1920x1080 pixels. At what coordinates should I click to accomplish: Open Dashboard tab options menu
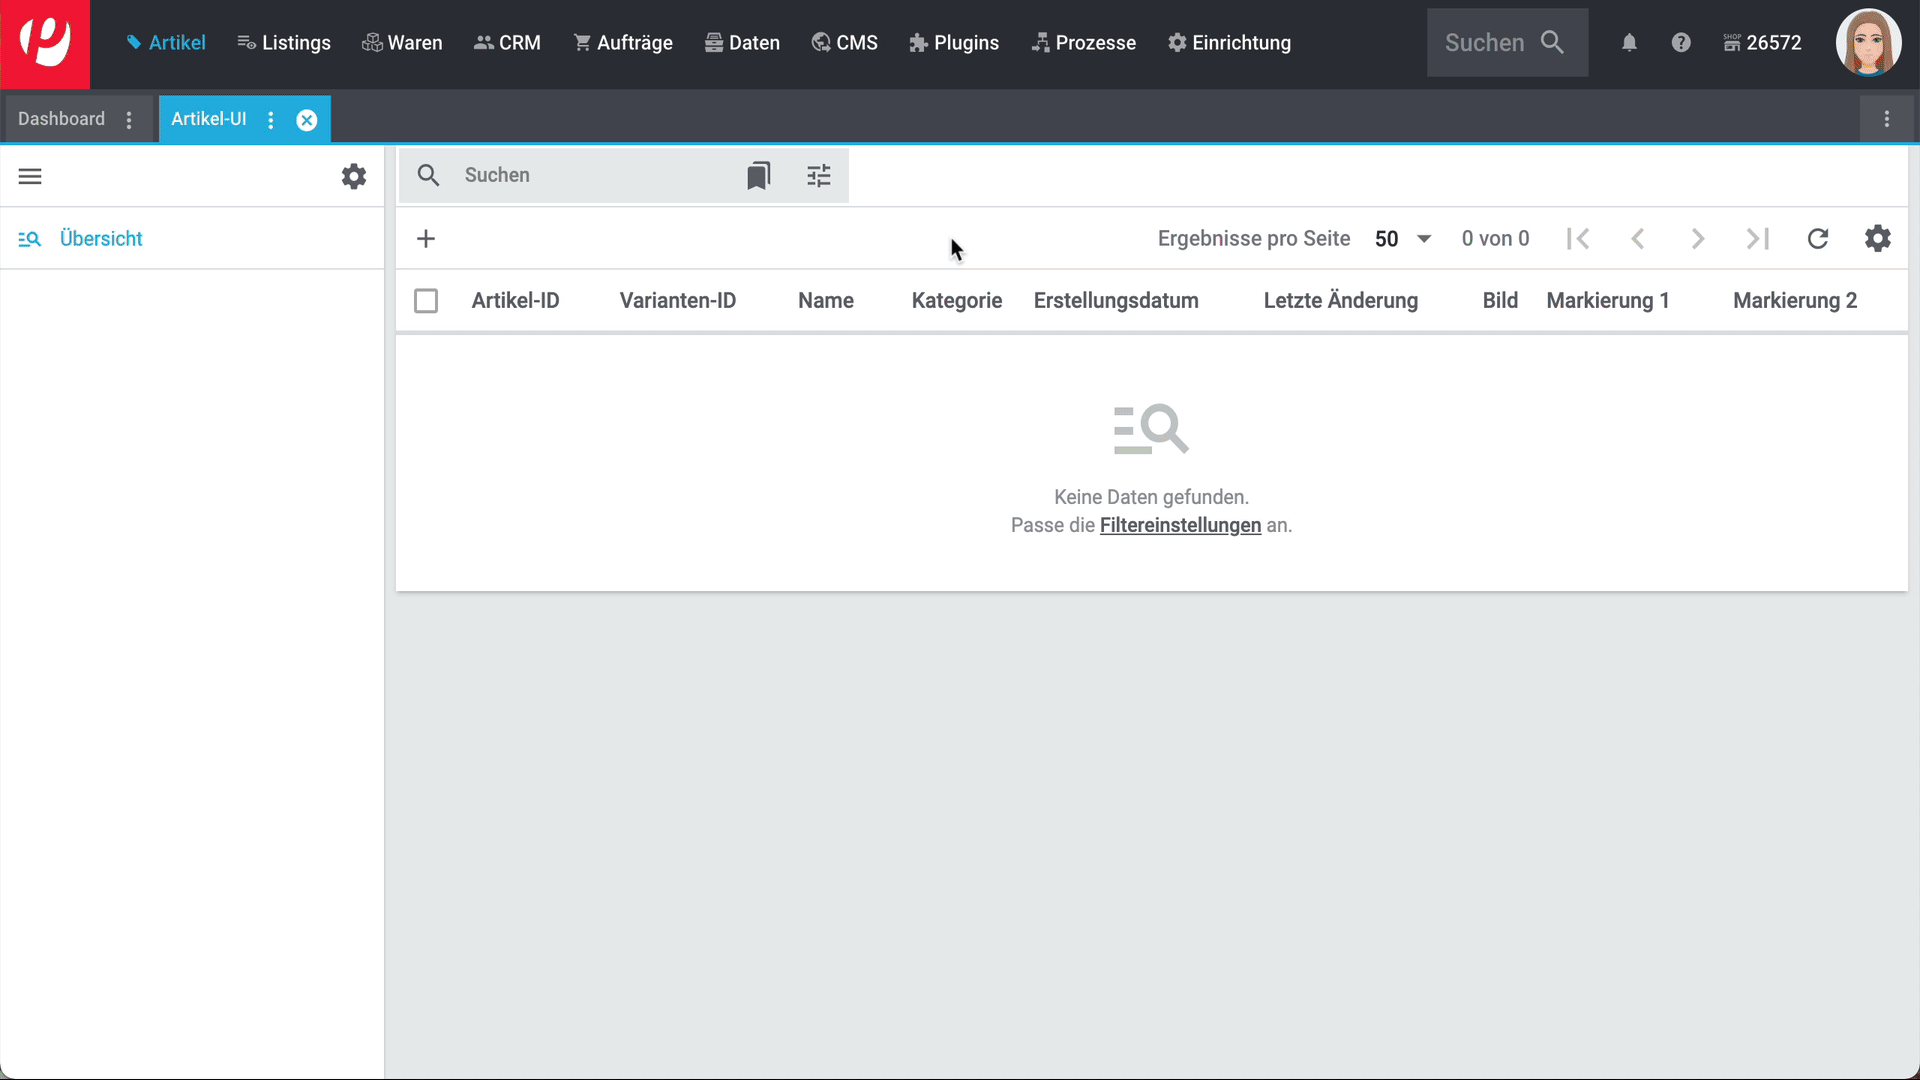pos(129,120)
